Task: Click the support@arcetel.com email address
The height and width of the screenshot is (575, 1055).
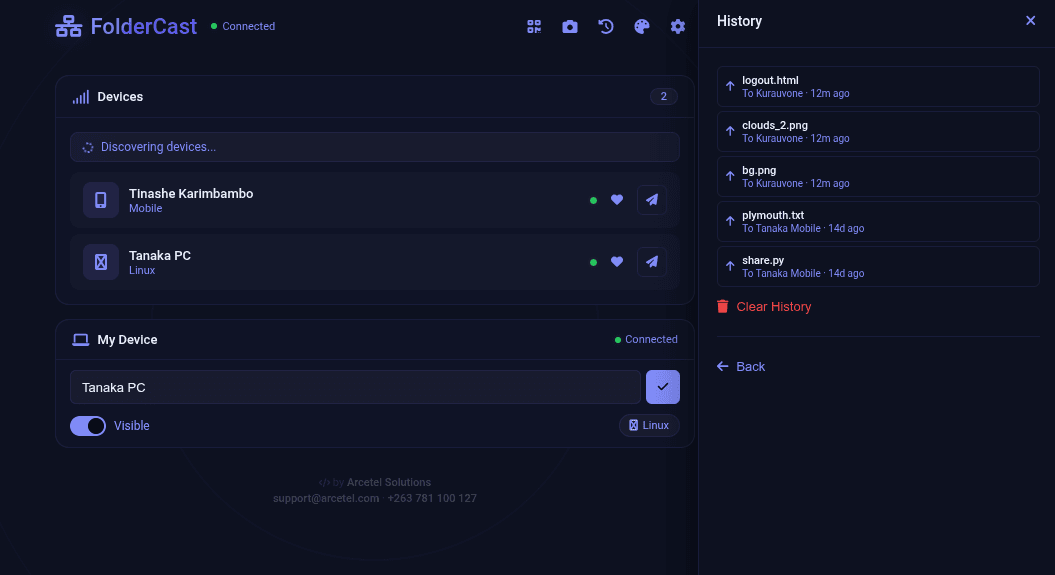Action: point(326,498)
